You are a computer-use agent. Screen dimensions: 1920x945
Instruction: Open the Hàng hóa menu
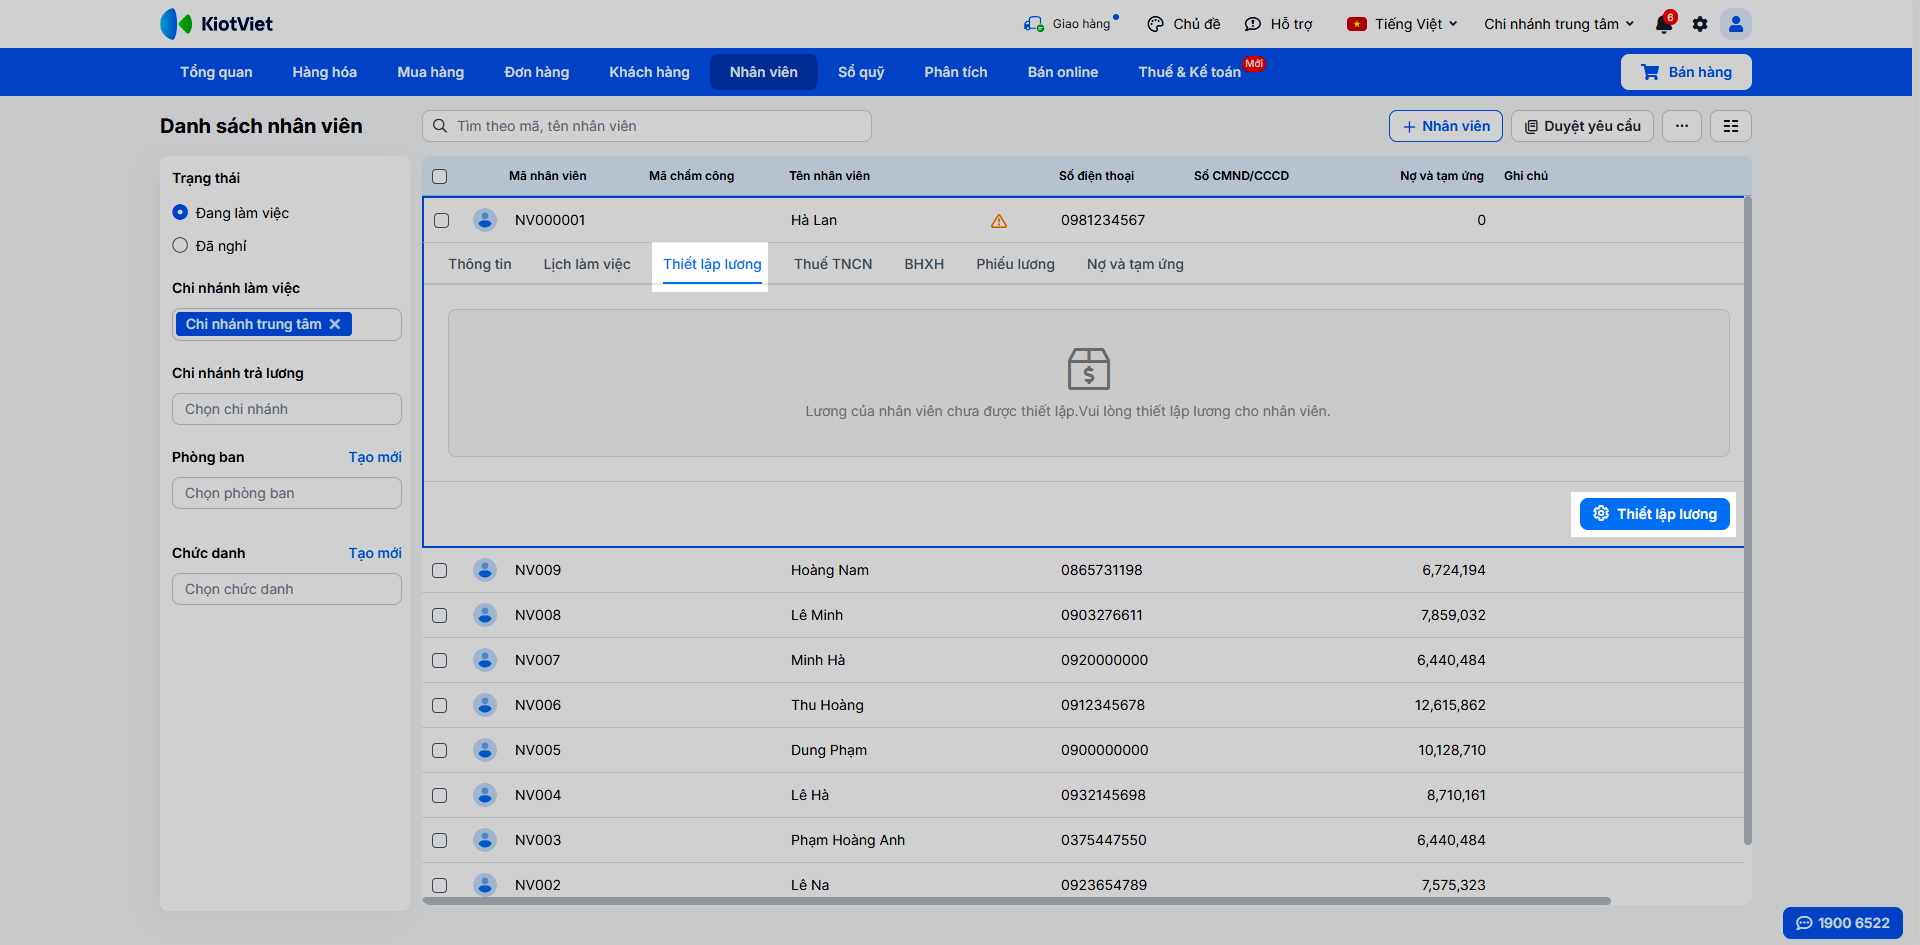click(325, 72)
